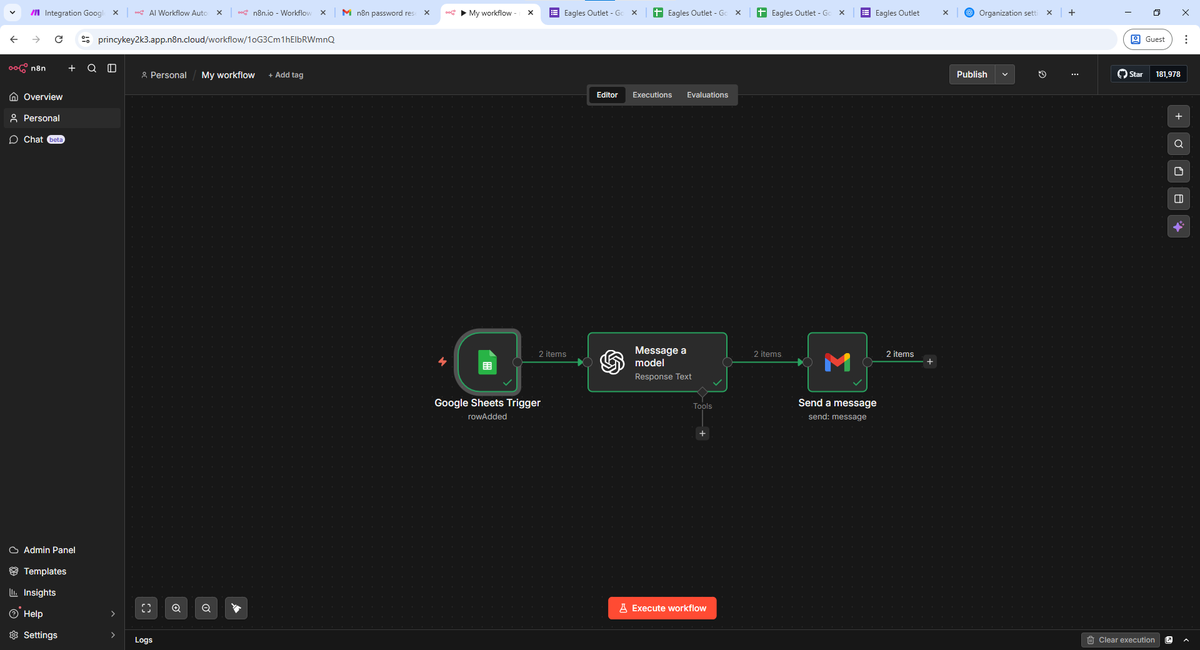Viewport: 1200px width, 650px height.
Task: Expand the Settings submenu
Action: point(112,635)
